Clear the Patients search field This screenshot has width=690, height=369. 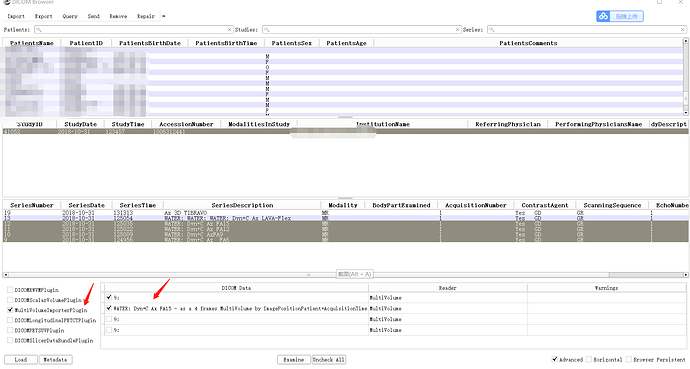click(x=229, y=30)
